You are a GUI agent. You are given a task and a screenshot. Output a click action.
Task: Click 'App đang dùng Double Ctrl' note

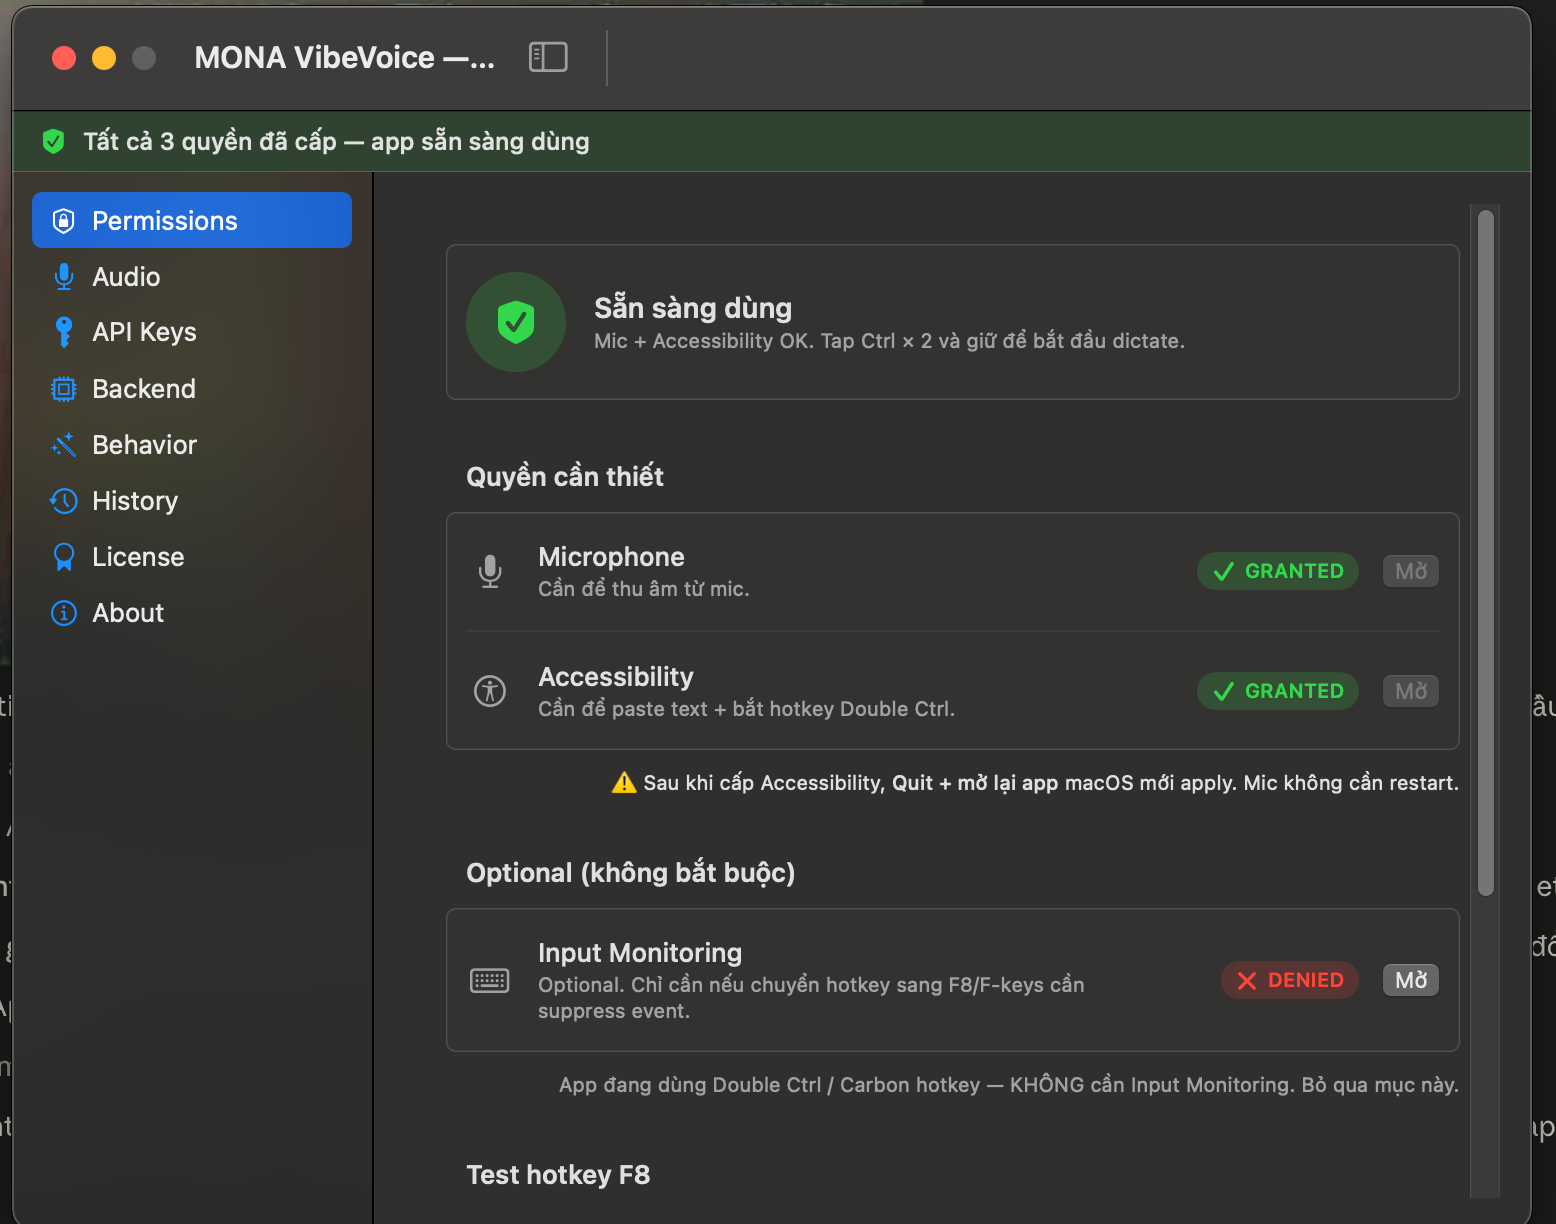(1009, 1085)
